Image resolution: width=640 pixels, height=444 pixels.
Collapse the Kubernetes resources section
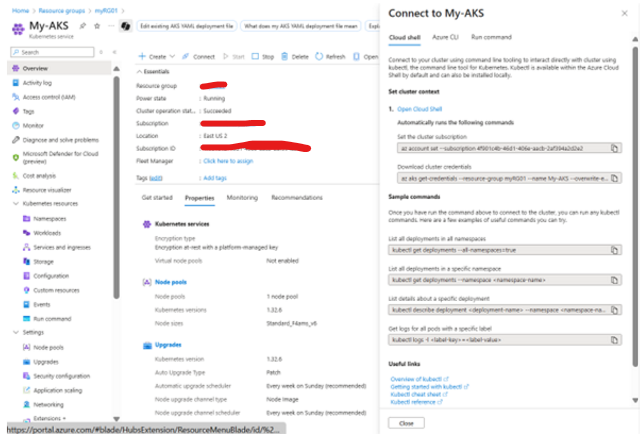click(16, 203)
